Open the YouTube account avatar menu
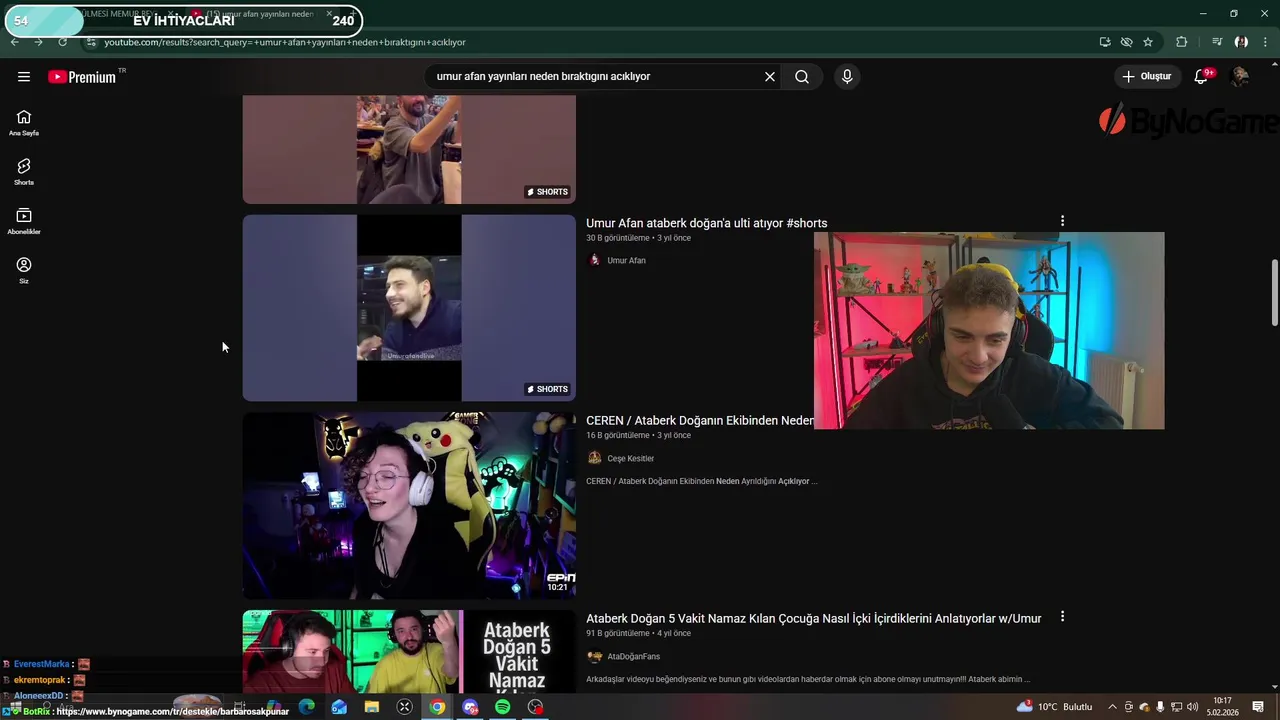 coord(1240,76)
